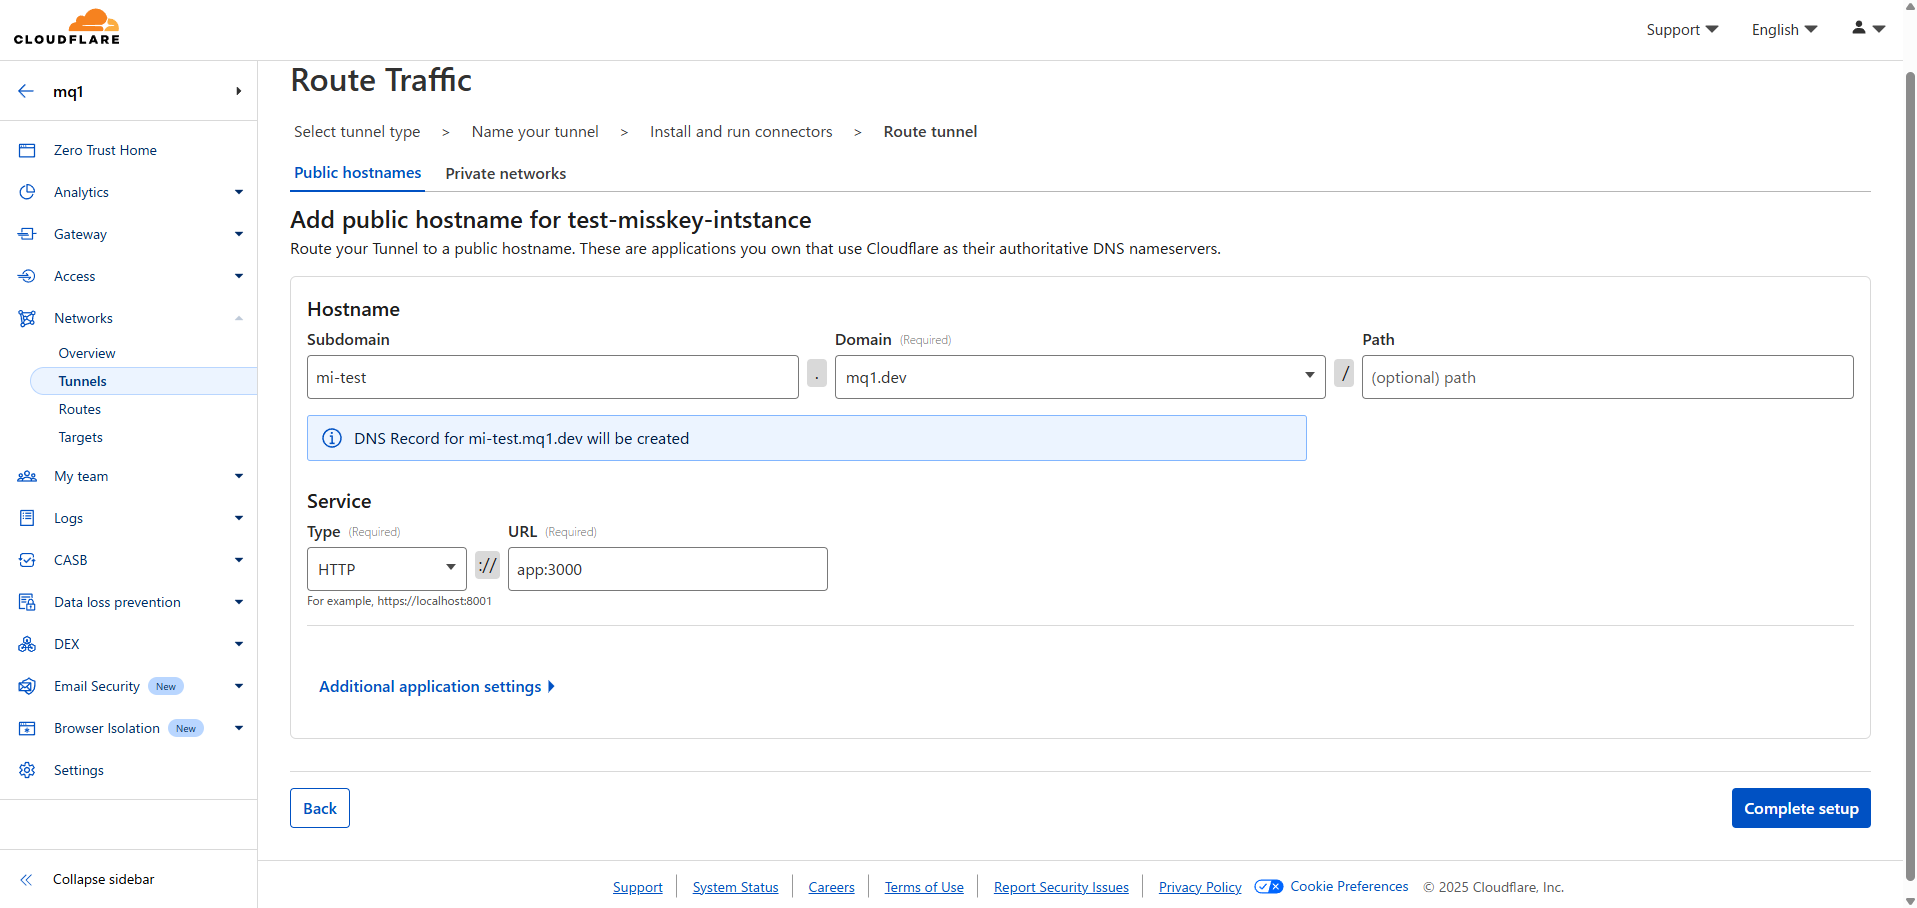Open the English language dropdown
This screenshot has width=1917, height=908.
tap(1785, 29)
